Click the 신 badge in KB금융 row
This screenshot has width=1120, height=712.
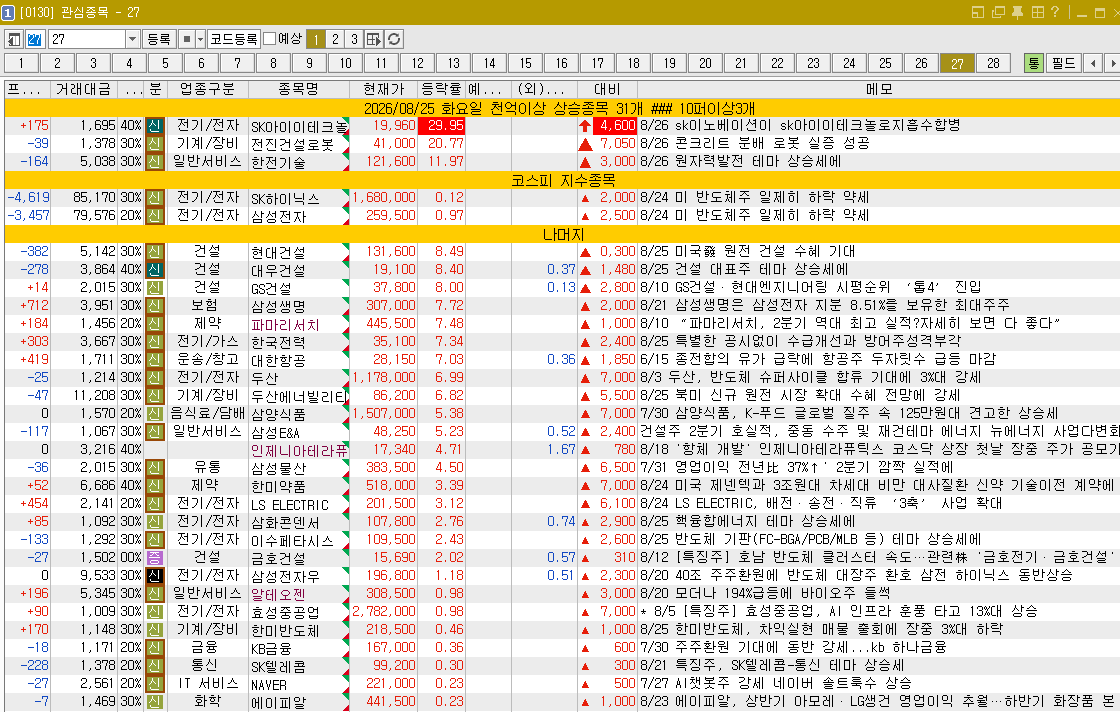pyautogui.click(x=154, y=648)
